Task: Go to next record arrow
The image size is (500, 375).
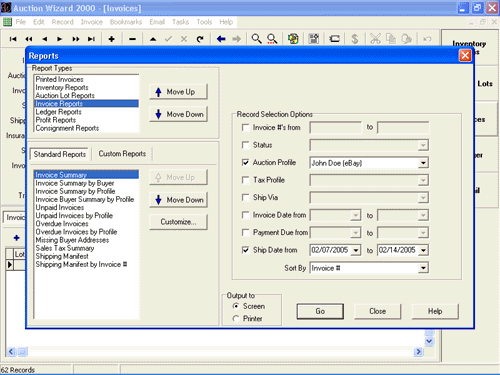Action: click(60, 39)
